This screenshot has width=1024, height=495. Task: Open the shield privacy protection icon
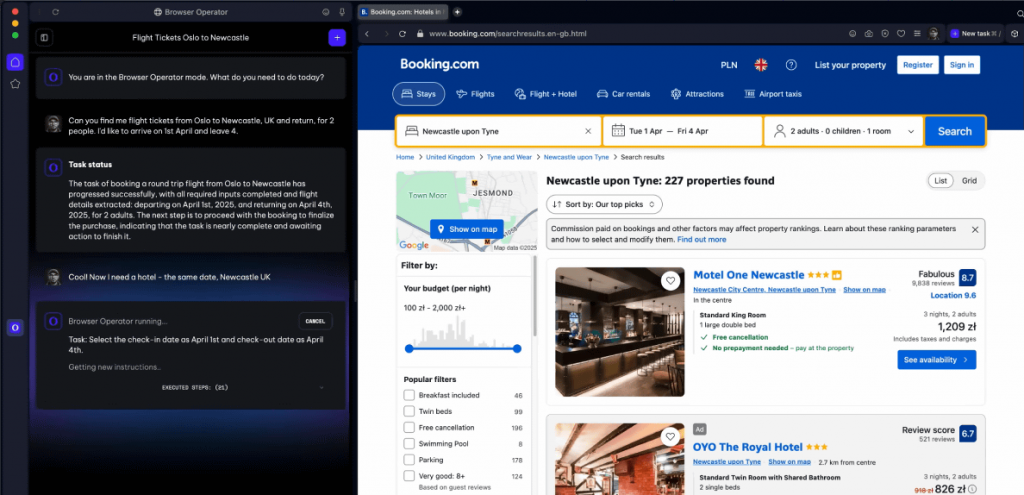(x=885, y=33)
